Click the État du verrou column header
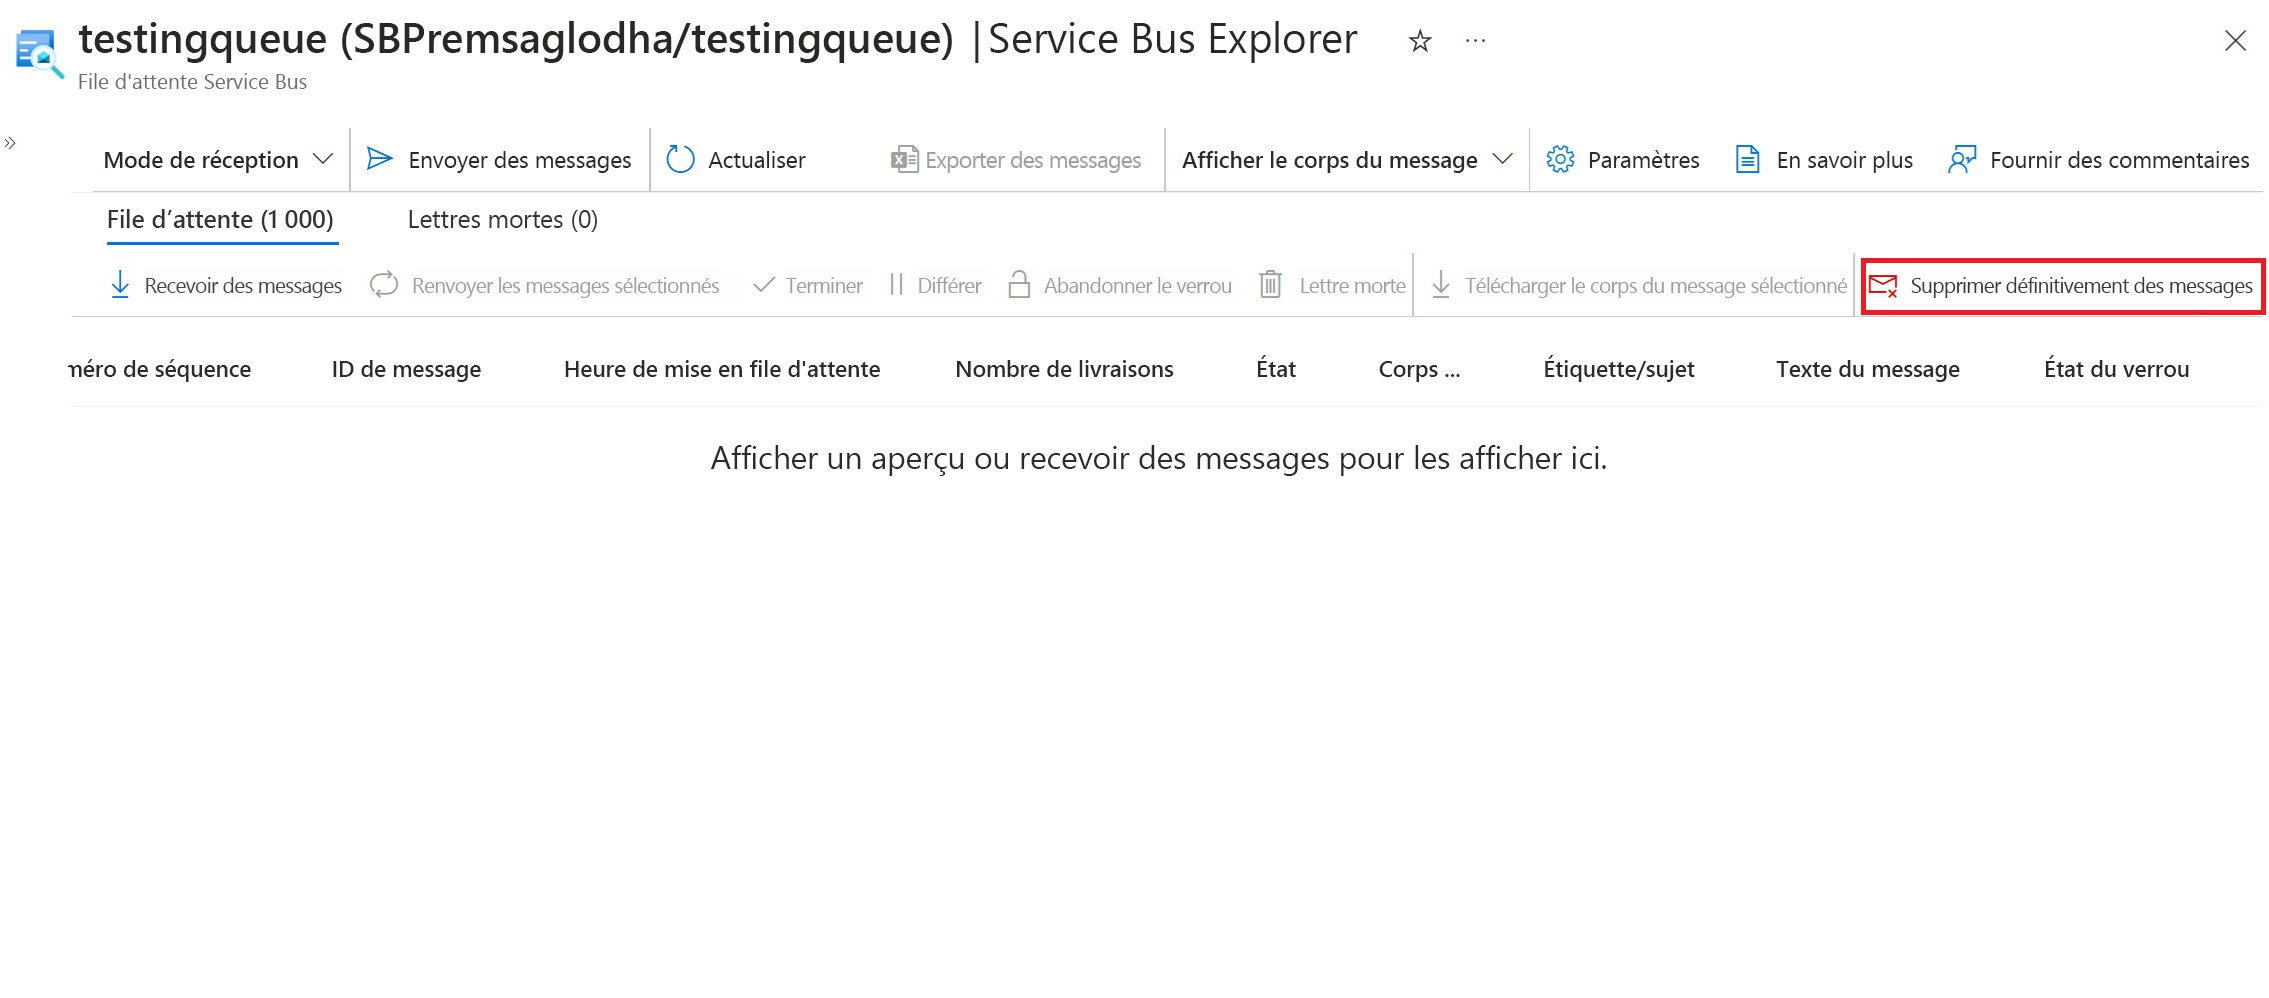 pos(2116,369)
